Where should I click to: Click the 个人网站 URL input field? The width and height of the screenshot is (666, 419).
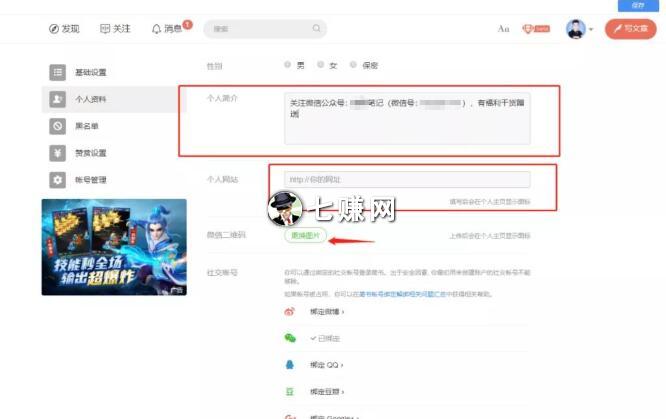point(407,179)
